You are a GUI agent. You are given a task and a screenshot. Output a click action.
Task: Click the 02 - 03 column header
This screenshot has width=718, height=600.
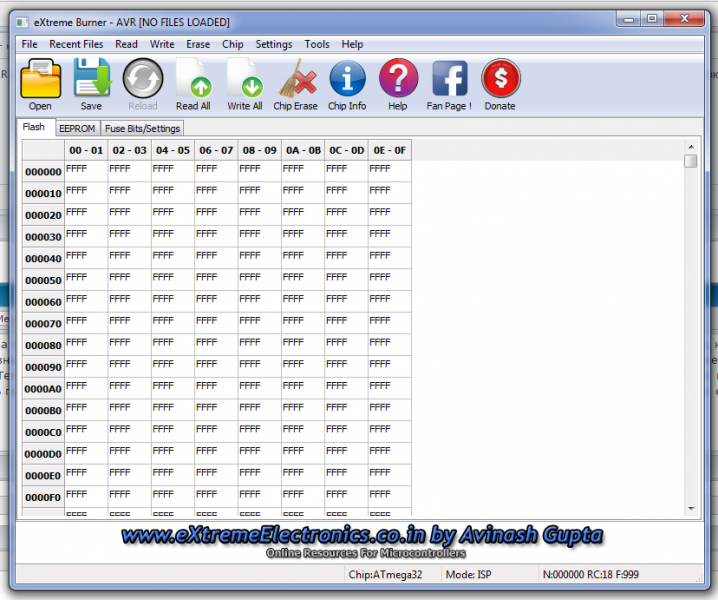coord(130,150)
